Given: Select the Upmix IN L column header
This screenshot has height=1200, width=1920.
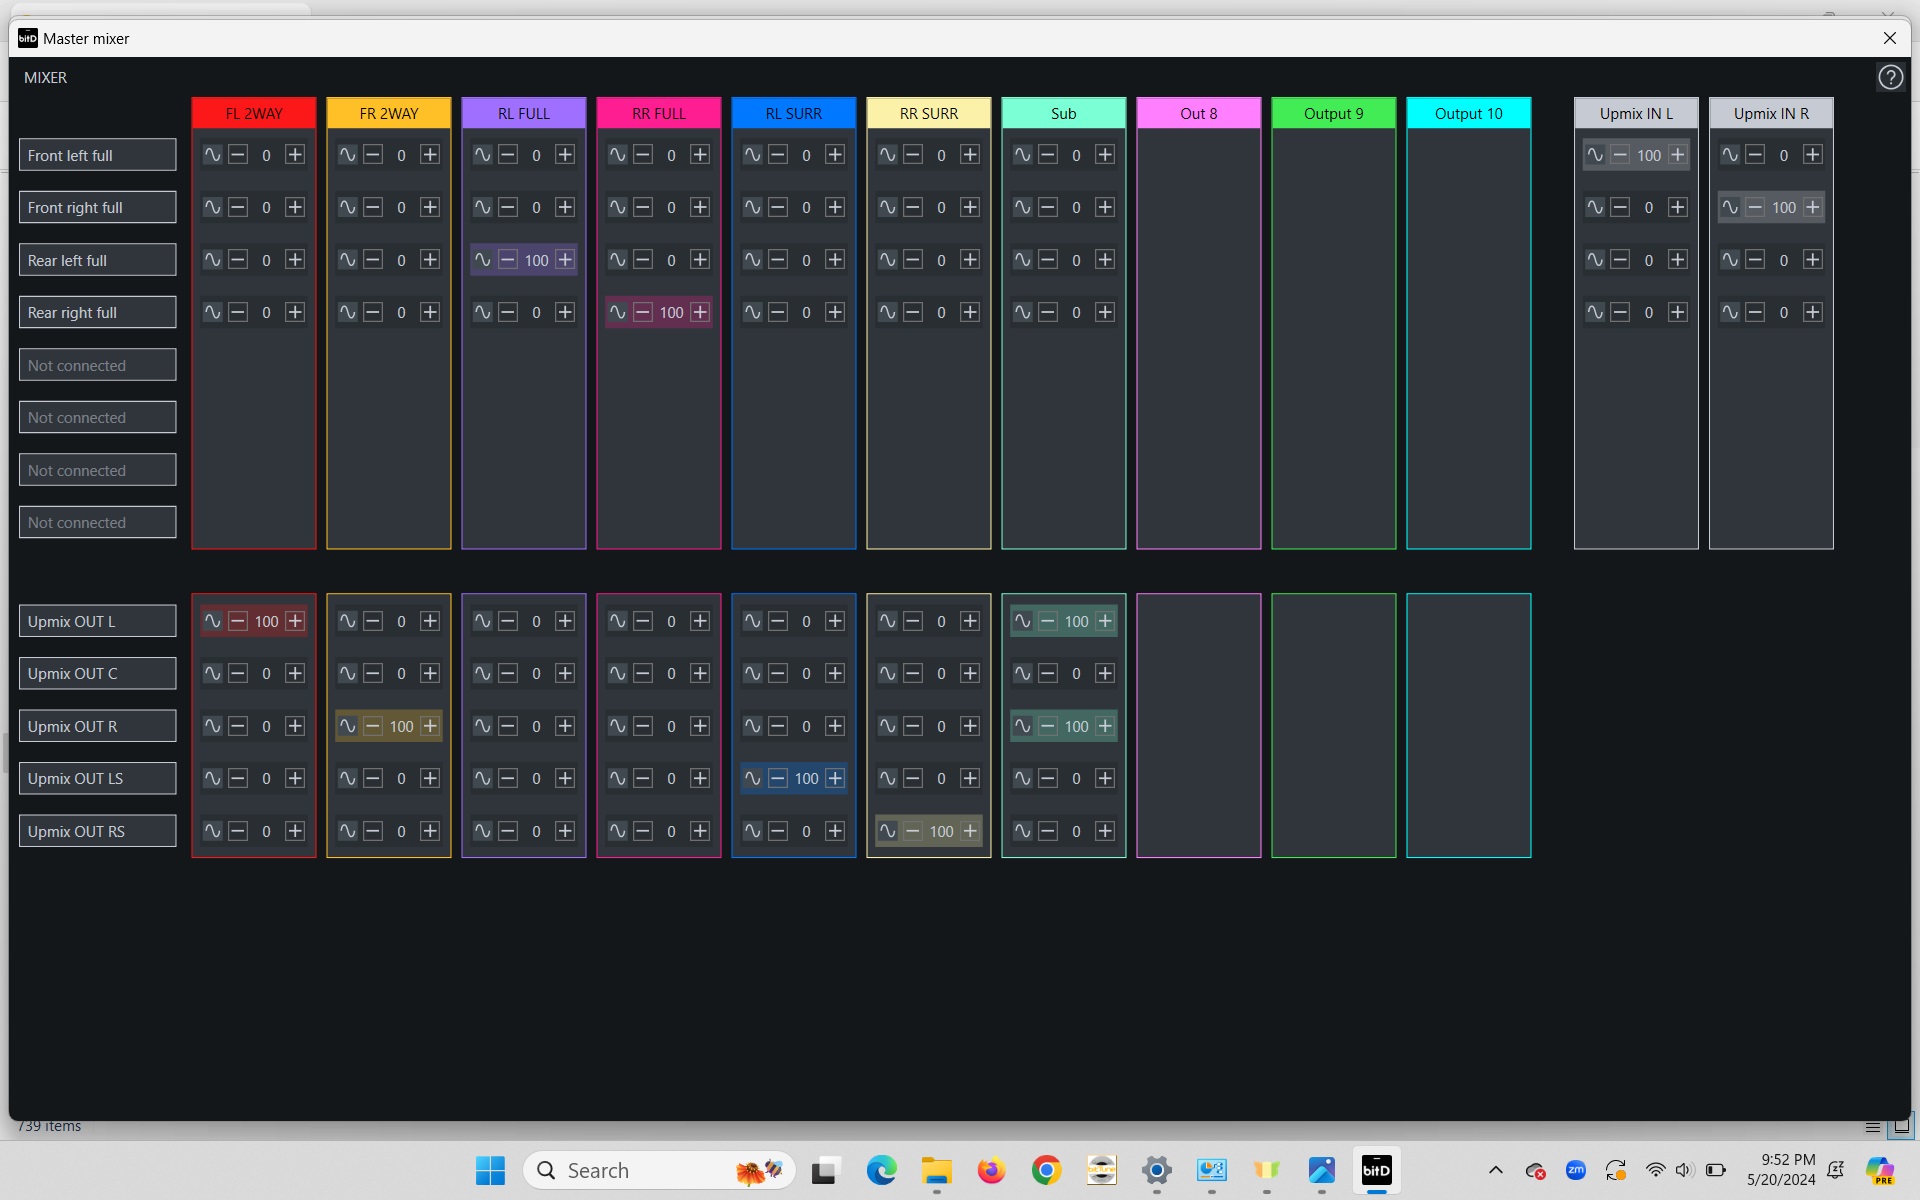Looking at the screenshot, I should click(x=1636, y=113).
